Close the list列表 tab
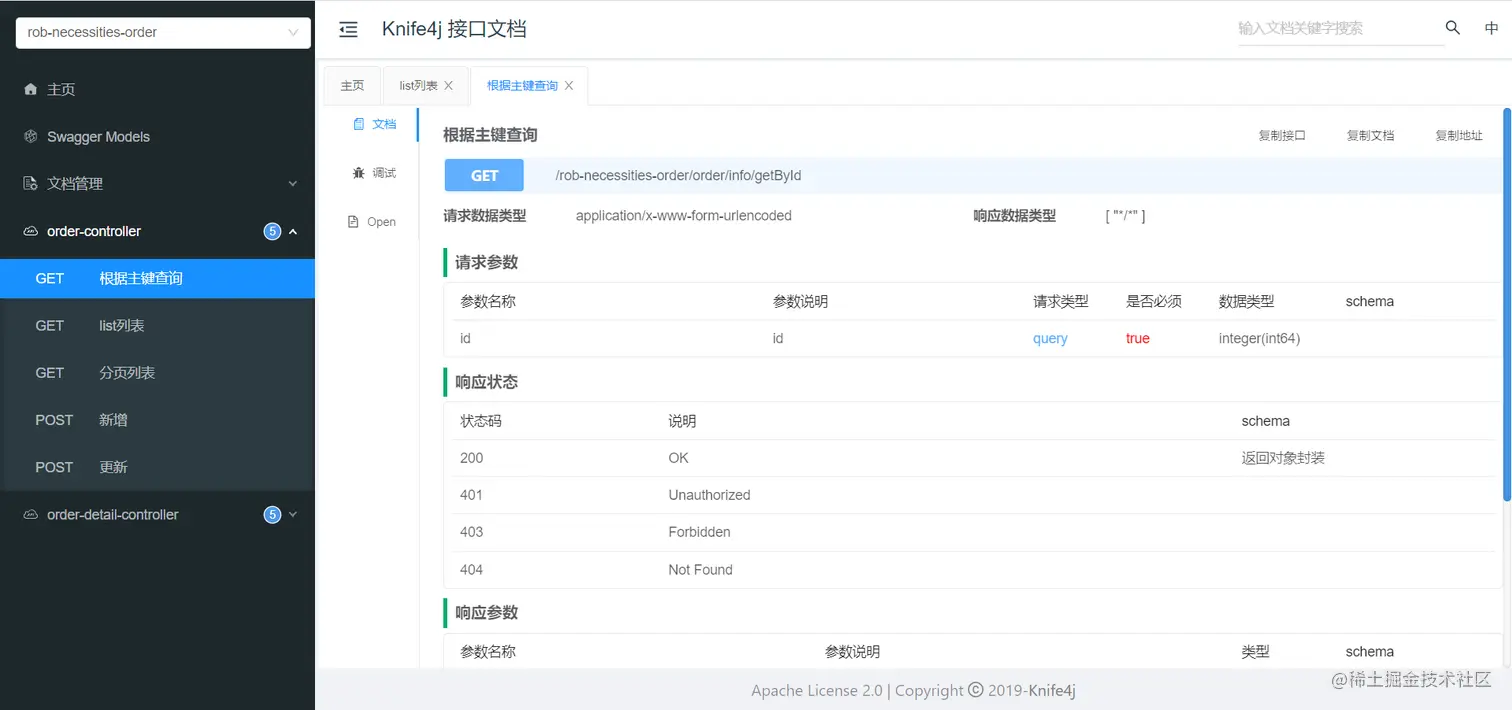This screenshot has width=1512, height=710. pos(448,86)
